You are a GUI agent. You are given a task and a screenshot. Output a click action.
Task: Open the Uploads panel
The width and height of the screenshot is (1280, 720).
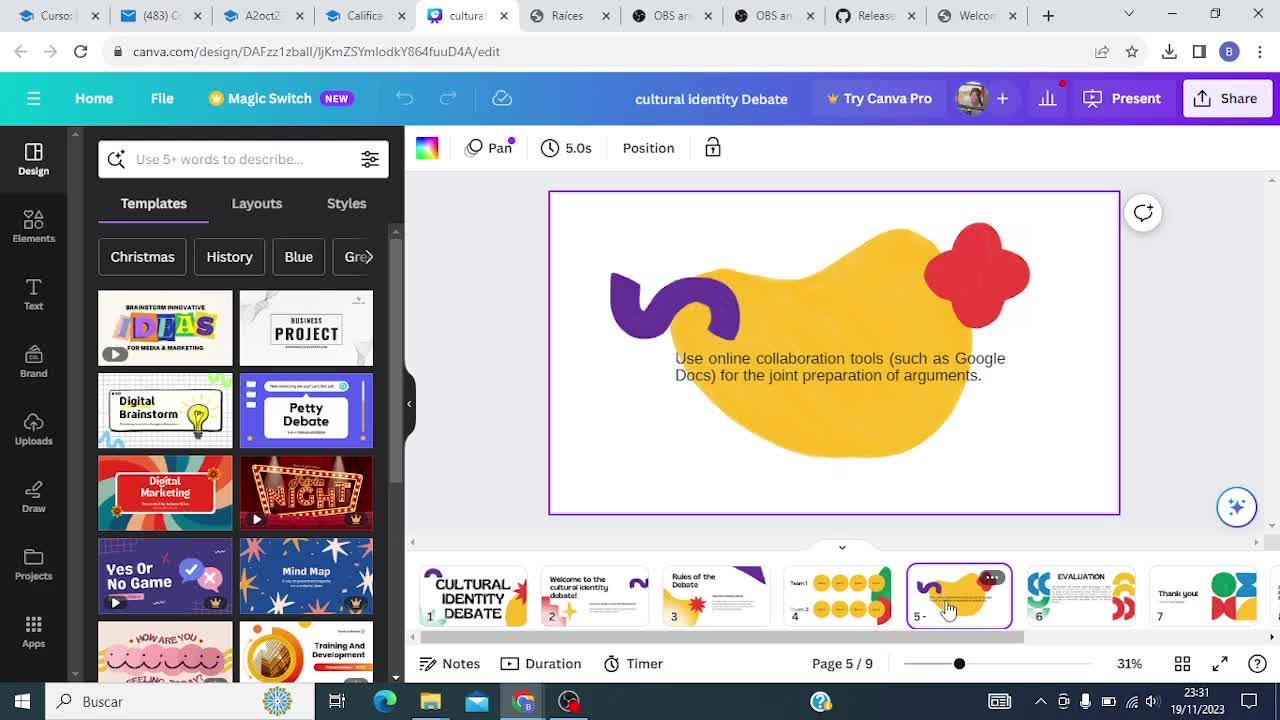click(x=33, y=429)
